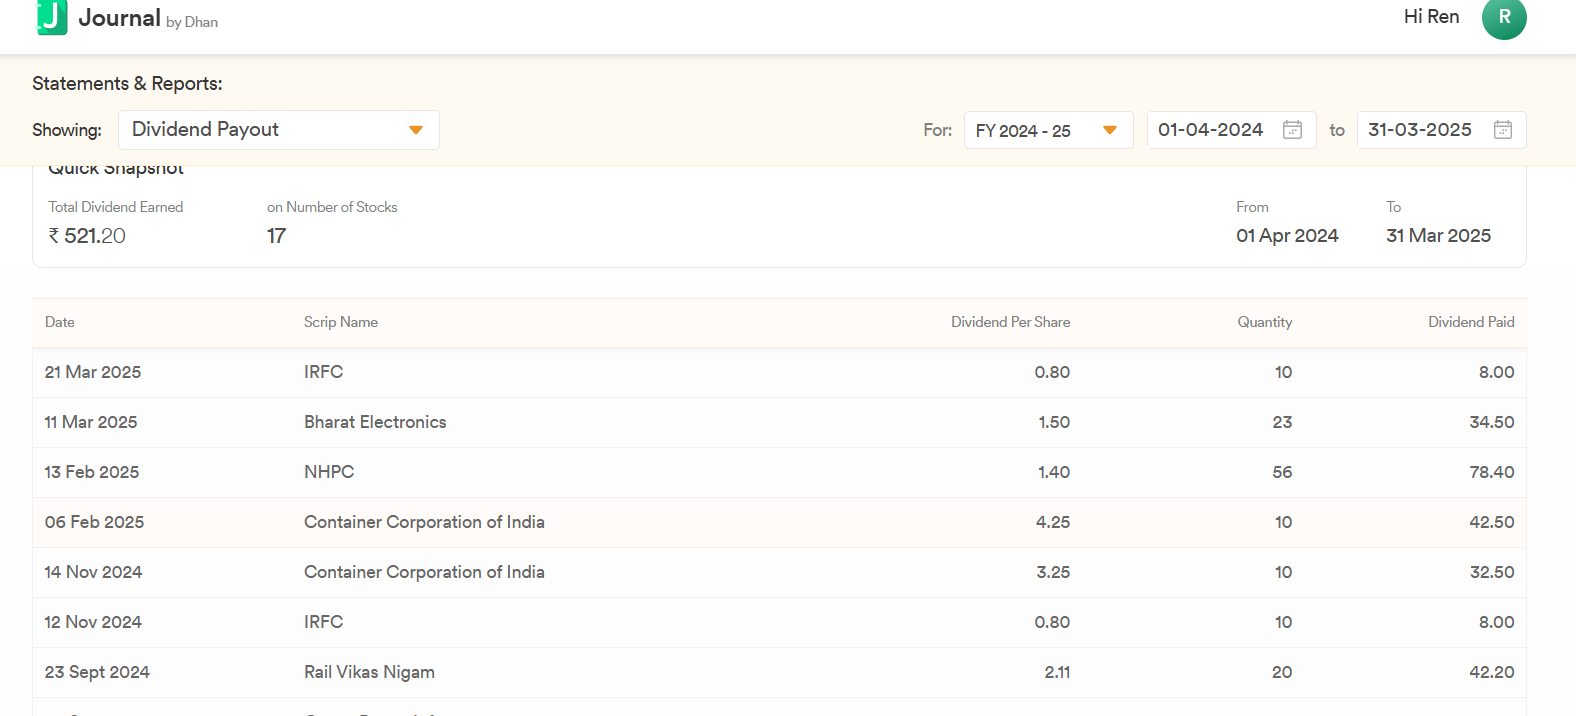Click the 13 Feb 2025 date cell

(92, 472)
